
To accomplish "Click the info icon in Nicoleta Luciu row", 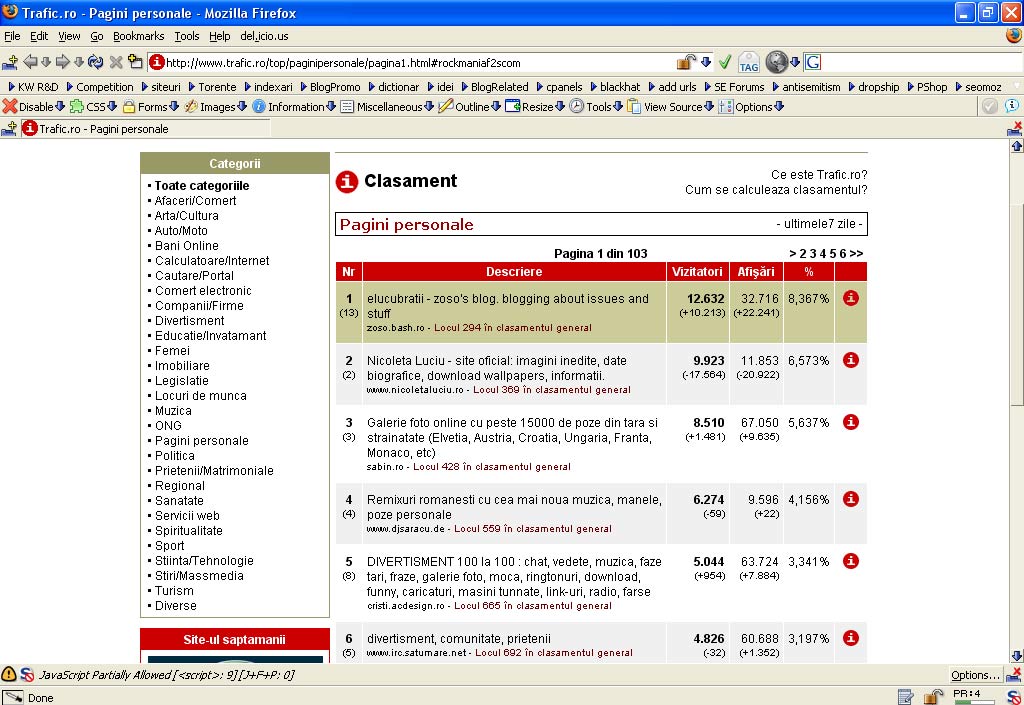I will click(850, 360).
